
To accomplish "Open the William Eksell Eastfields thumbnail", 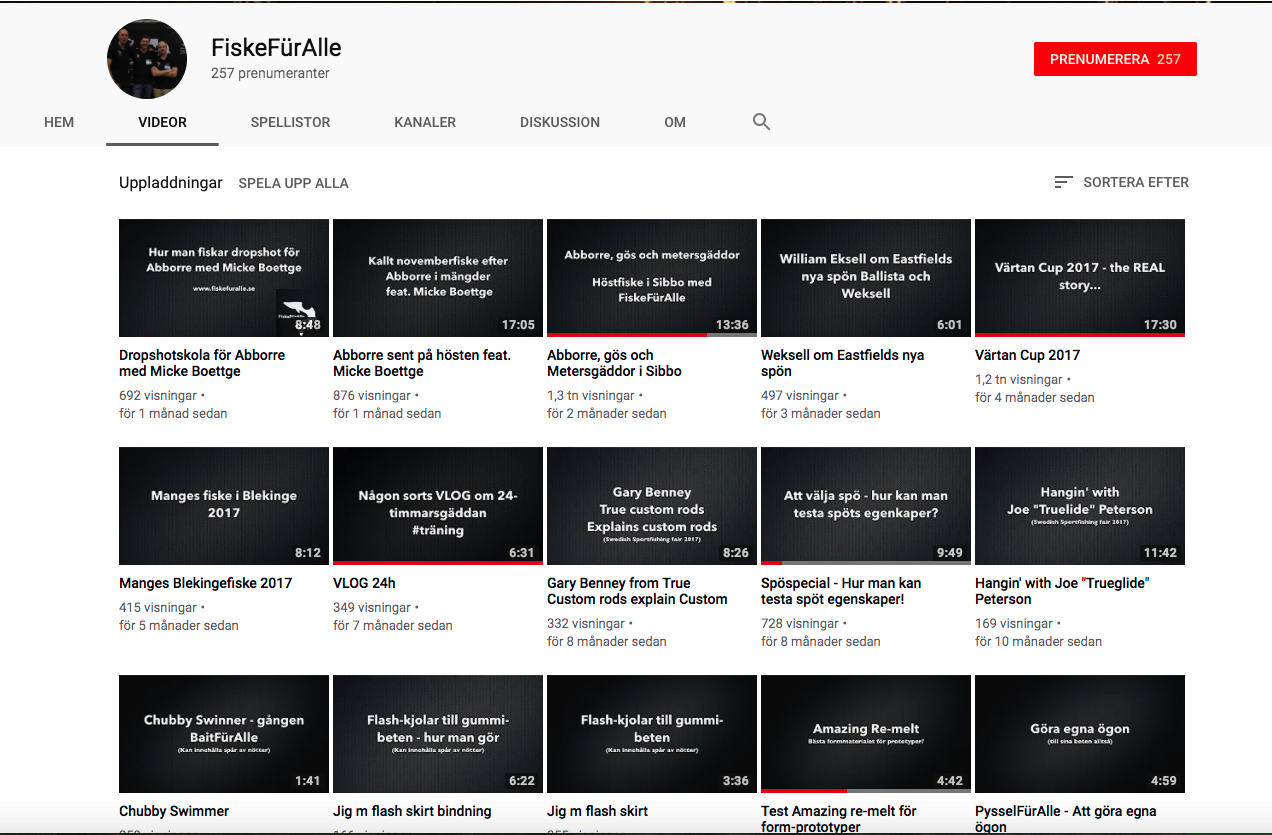I will coord(866,278).
